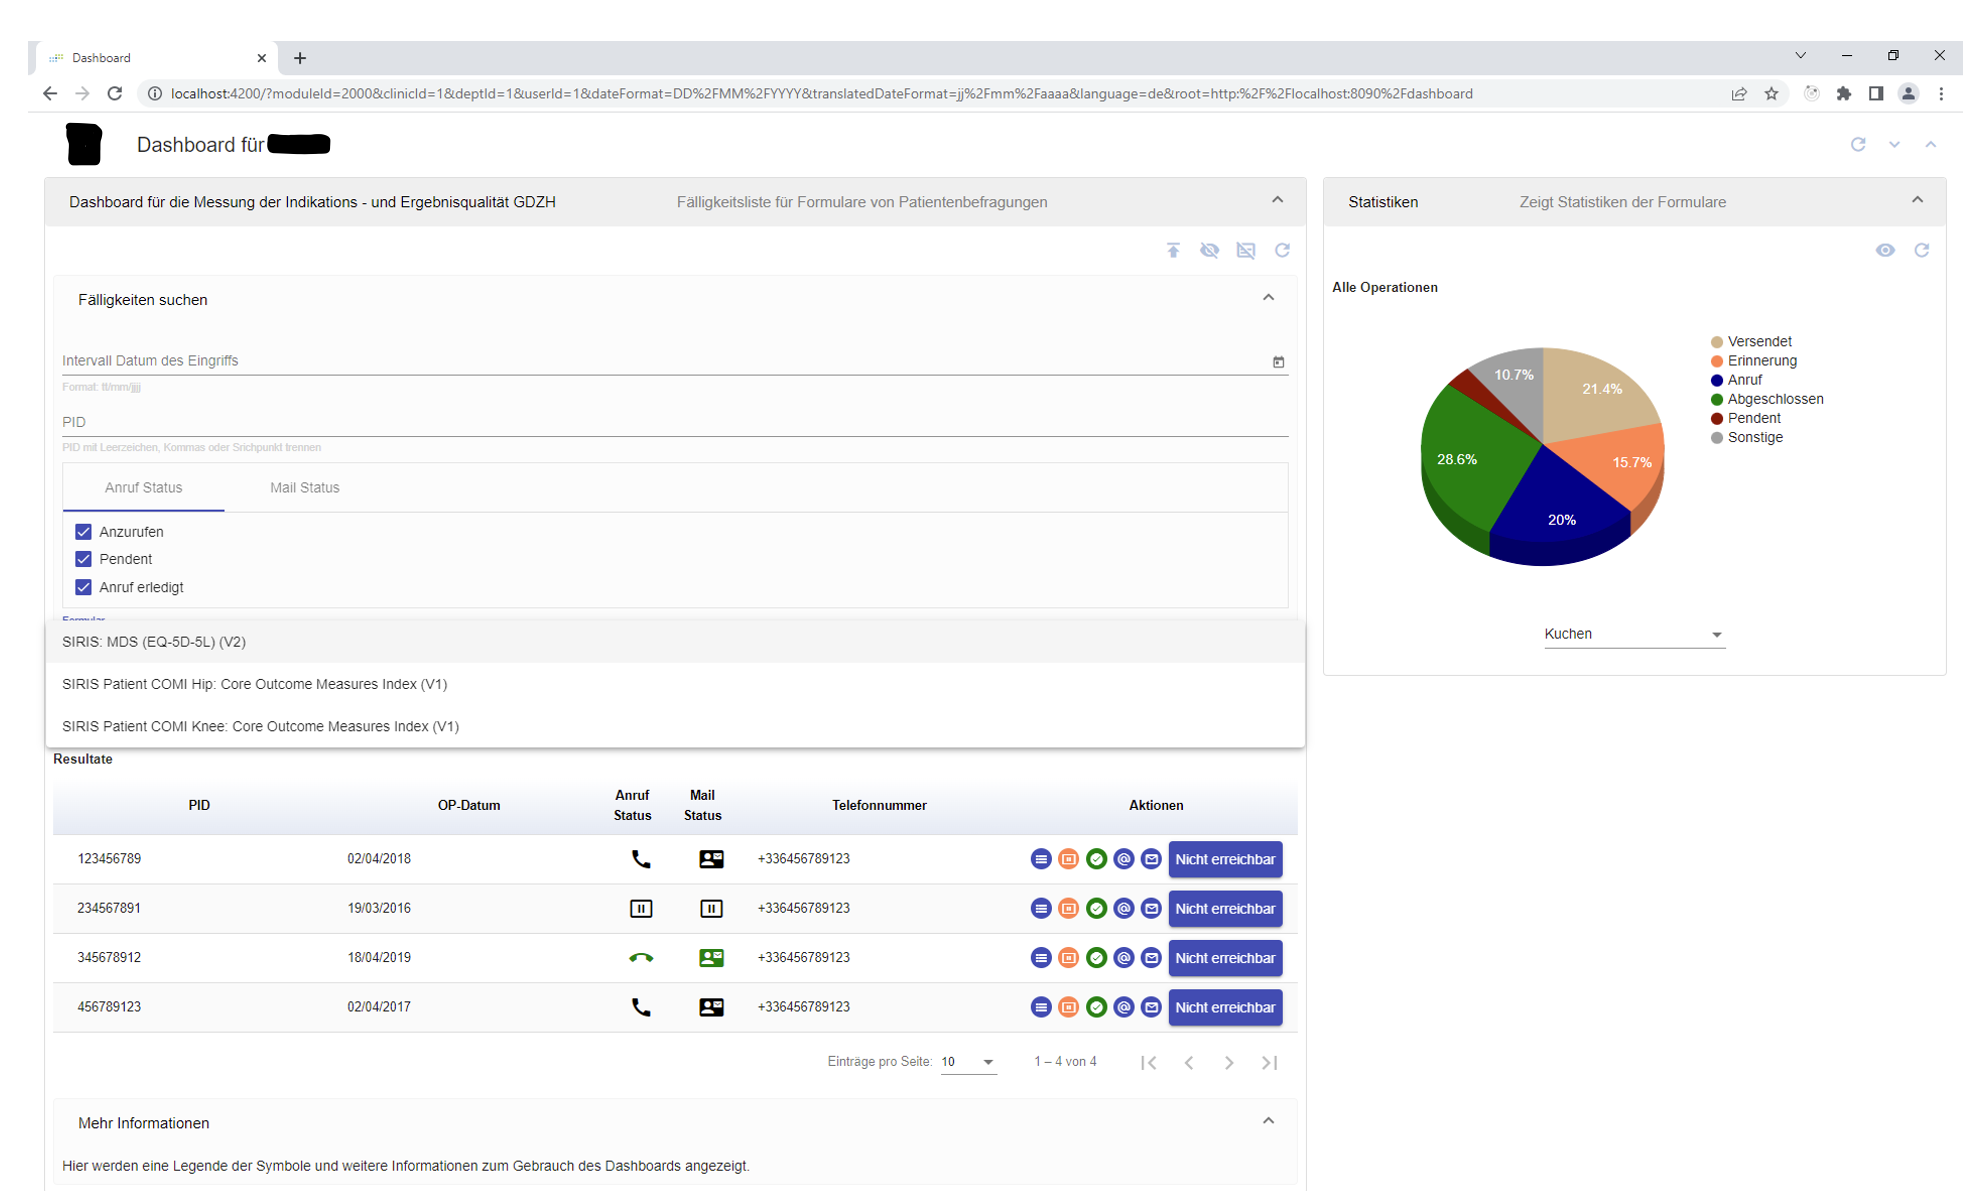This screenshot has height=1191, width=1987.
Task: Open the list action for PID 123456789
Action: [x=1041, y=859]
